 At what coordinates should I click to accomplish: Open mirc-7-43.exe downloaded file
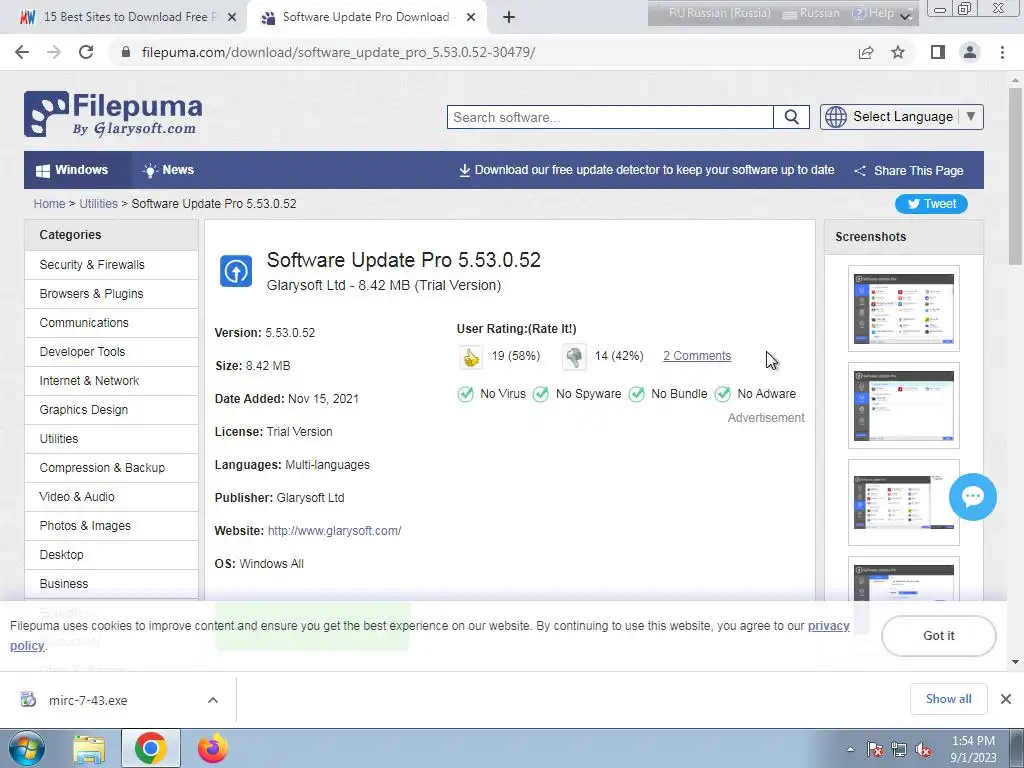[x=88, y=700]
